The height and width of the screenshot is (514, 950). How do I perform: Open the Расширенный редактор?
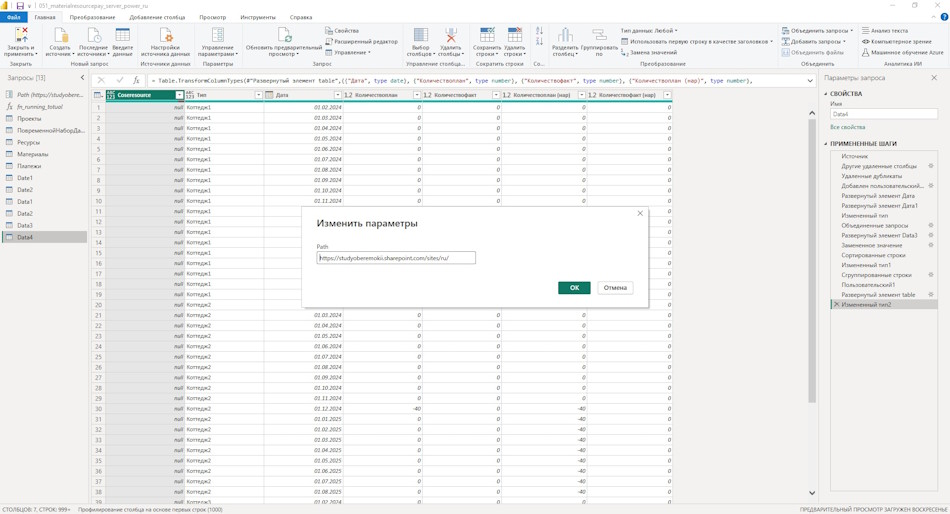tap(362, 41)
